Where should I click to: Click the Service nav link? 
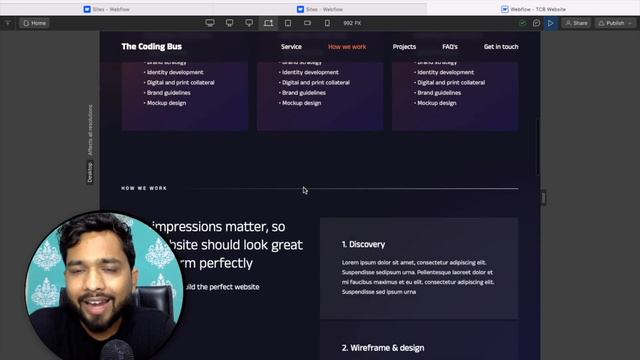(x=291, y=47)
